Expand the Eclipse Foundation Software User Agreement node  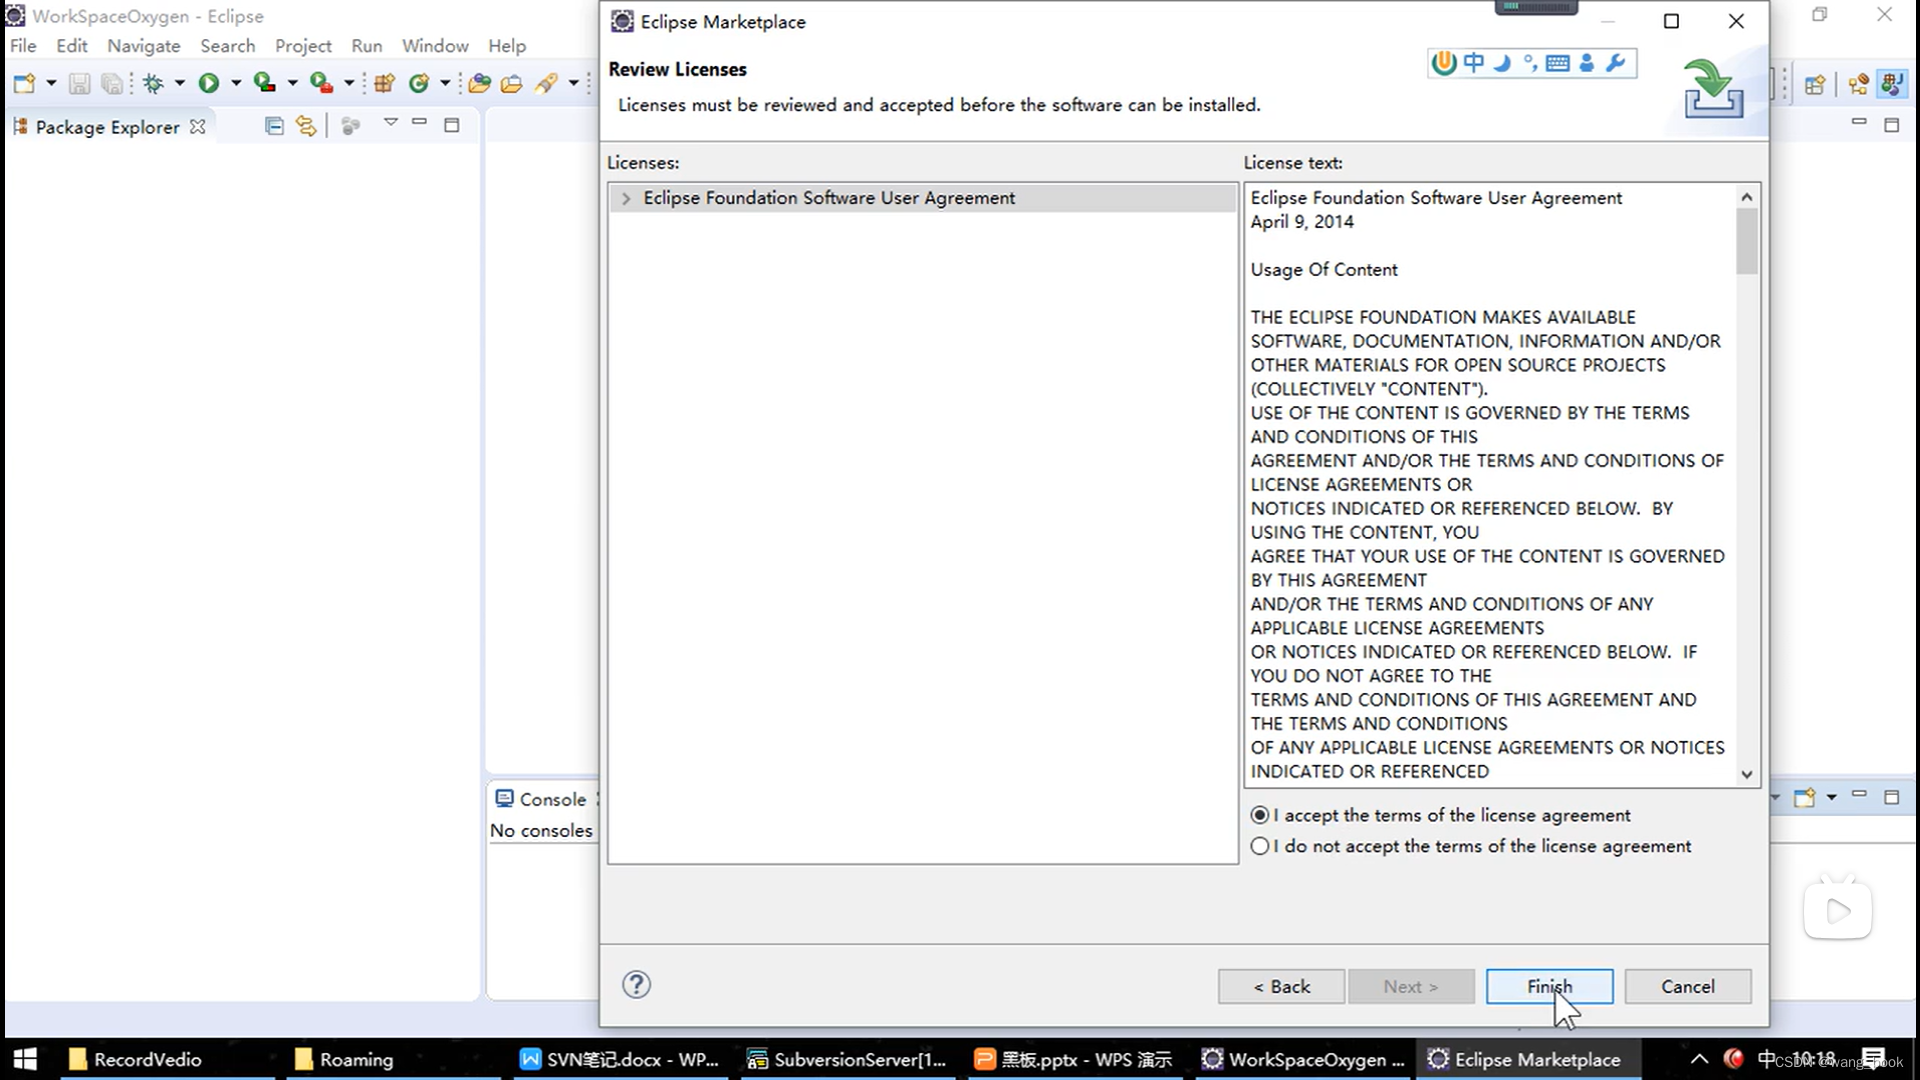coord(626,198)
